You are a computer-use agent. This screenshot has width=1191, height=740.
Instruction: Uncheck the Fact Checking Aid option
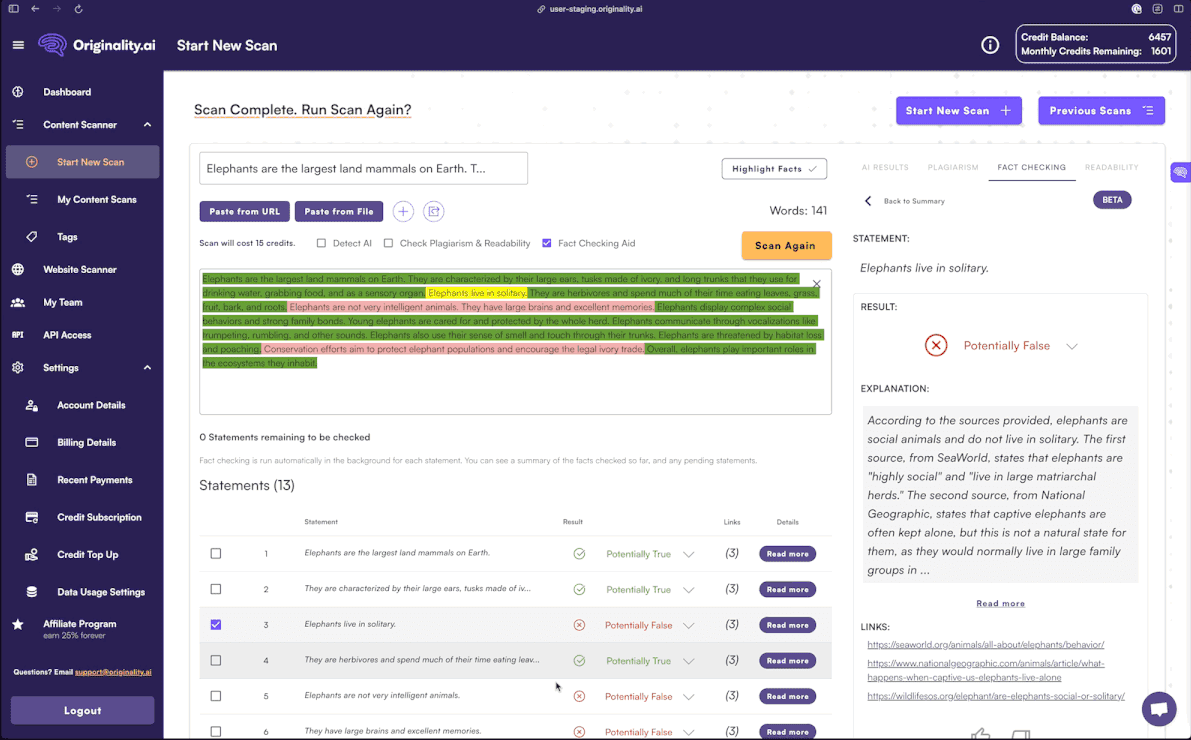click(x=547, y=242)
